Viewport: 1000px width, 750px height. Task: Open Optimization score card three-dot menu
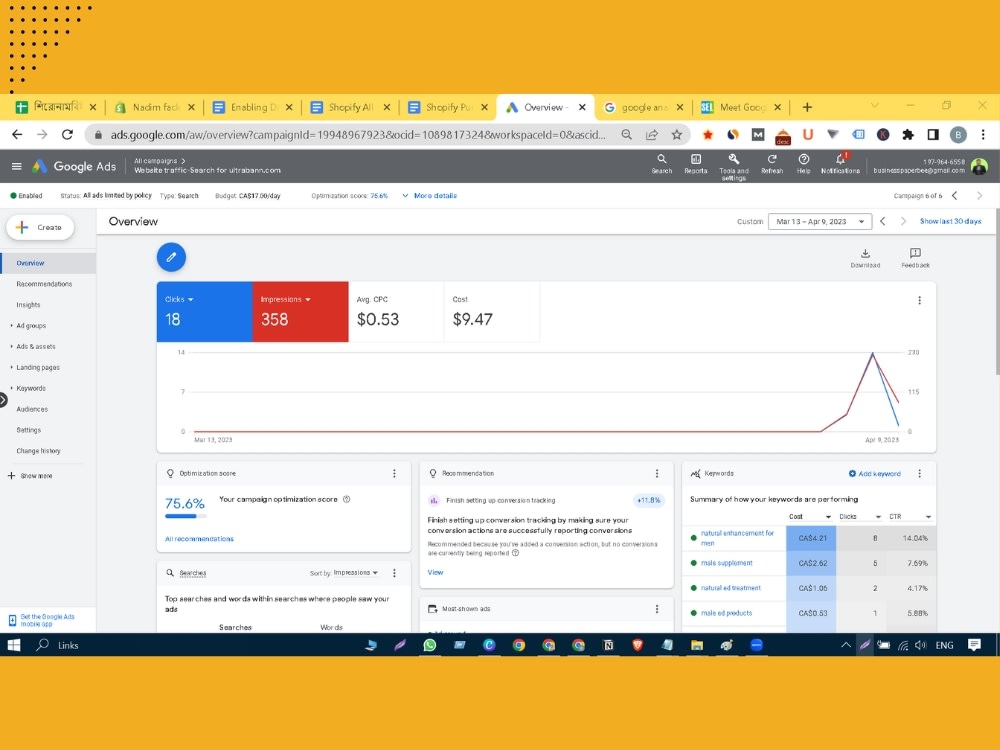click(x=394, y=473)
